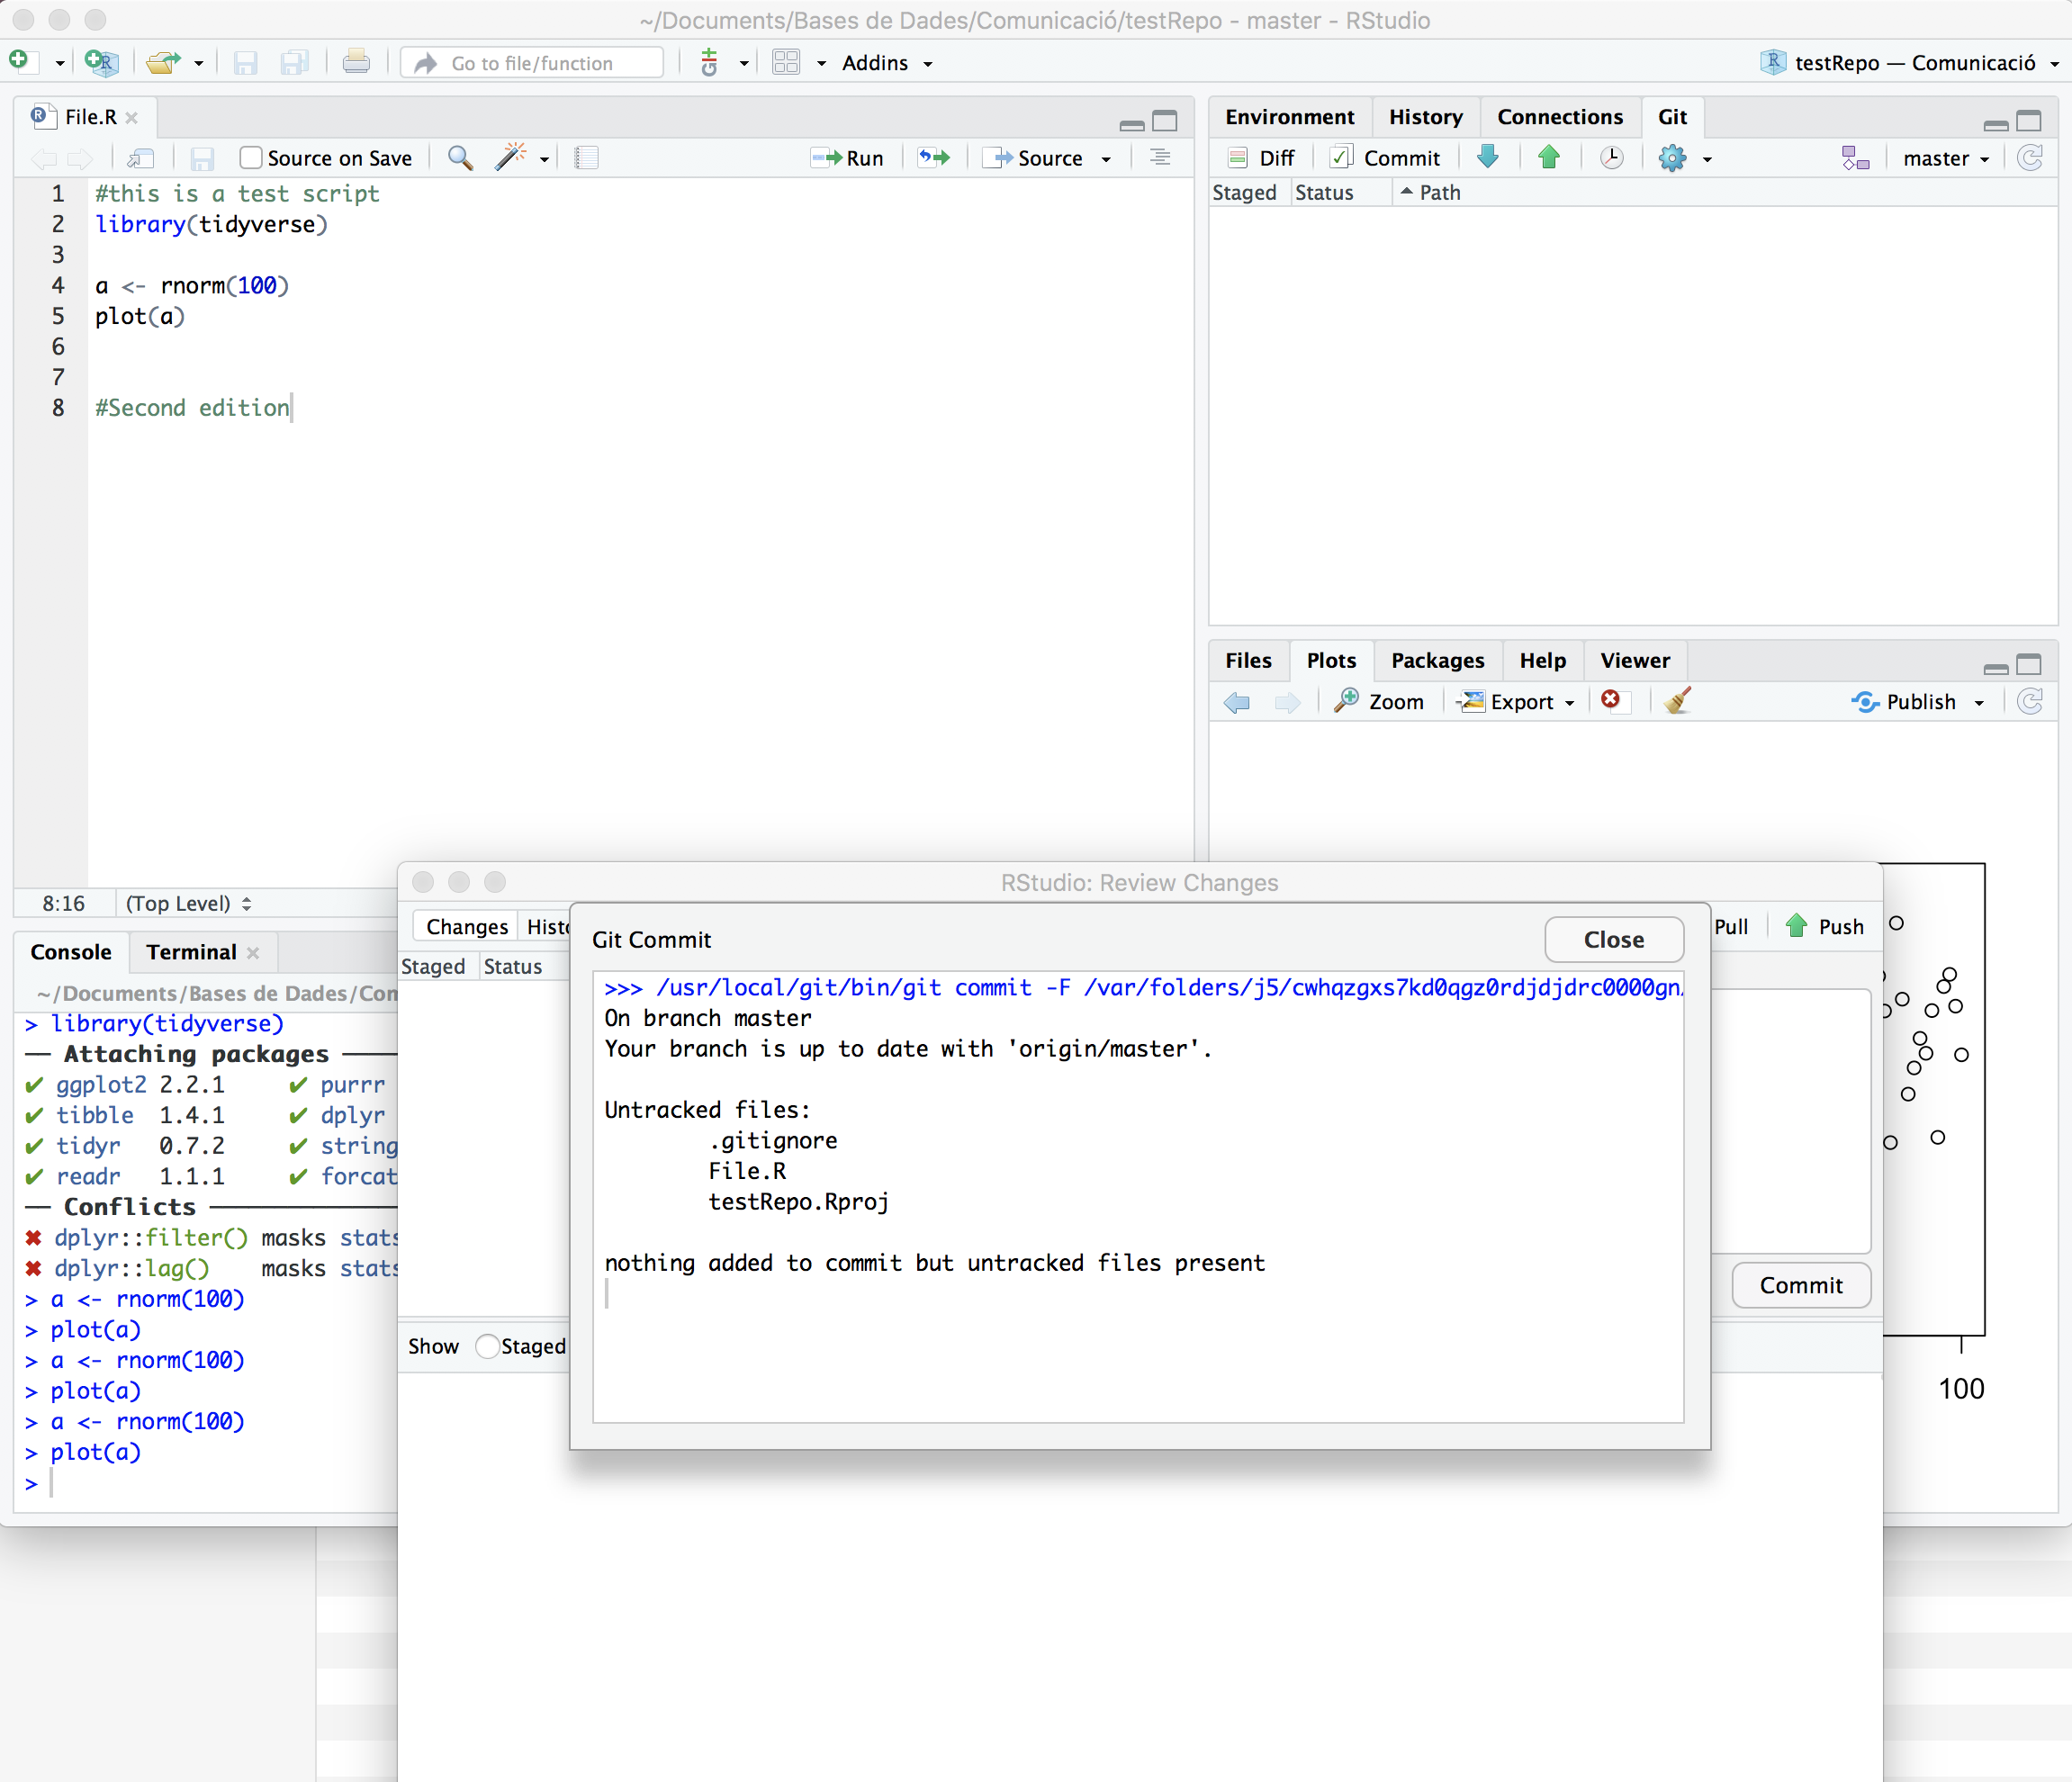Screen dimensions: 2072x1782
Task: View commit history via the clock icon
Action: coord(1611,157)
